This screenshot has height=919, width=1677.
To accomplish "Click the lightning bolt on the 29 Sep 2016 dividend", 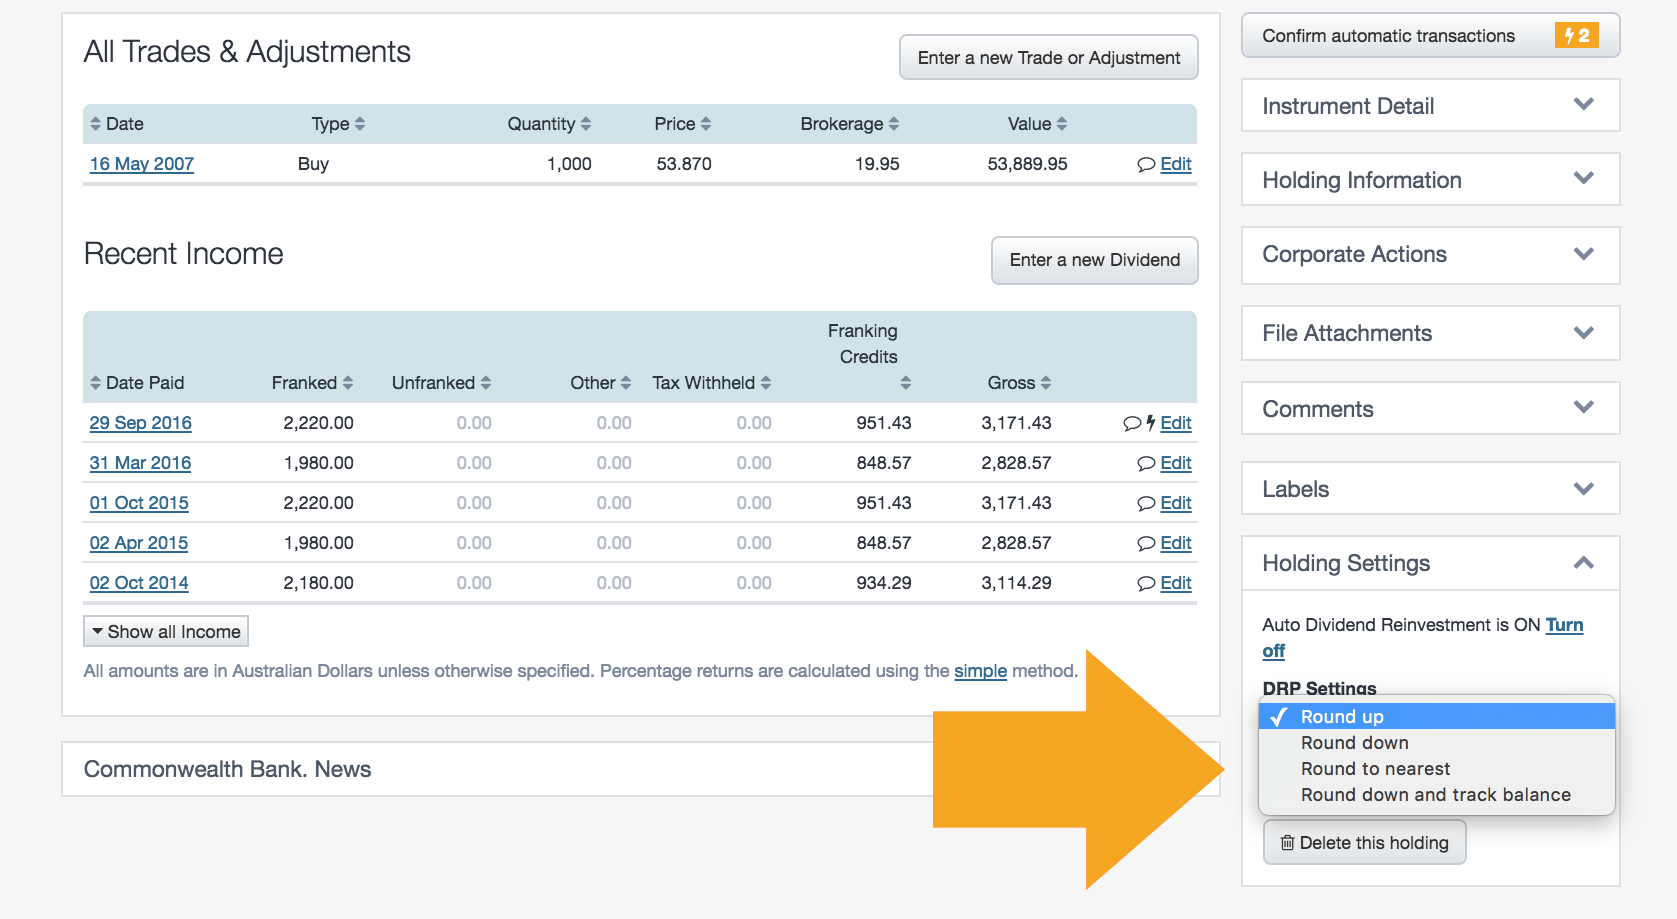I will click(1151, 423).
